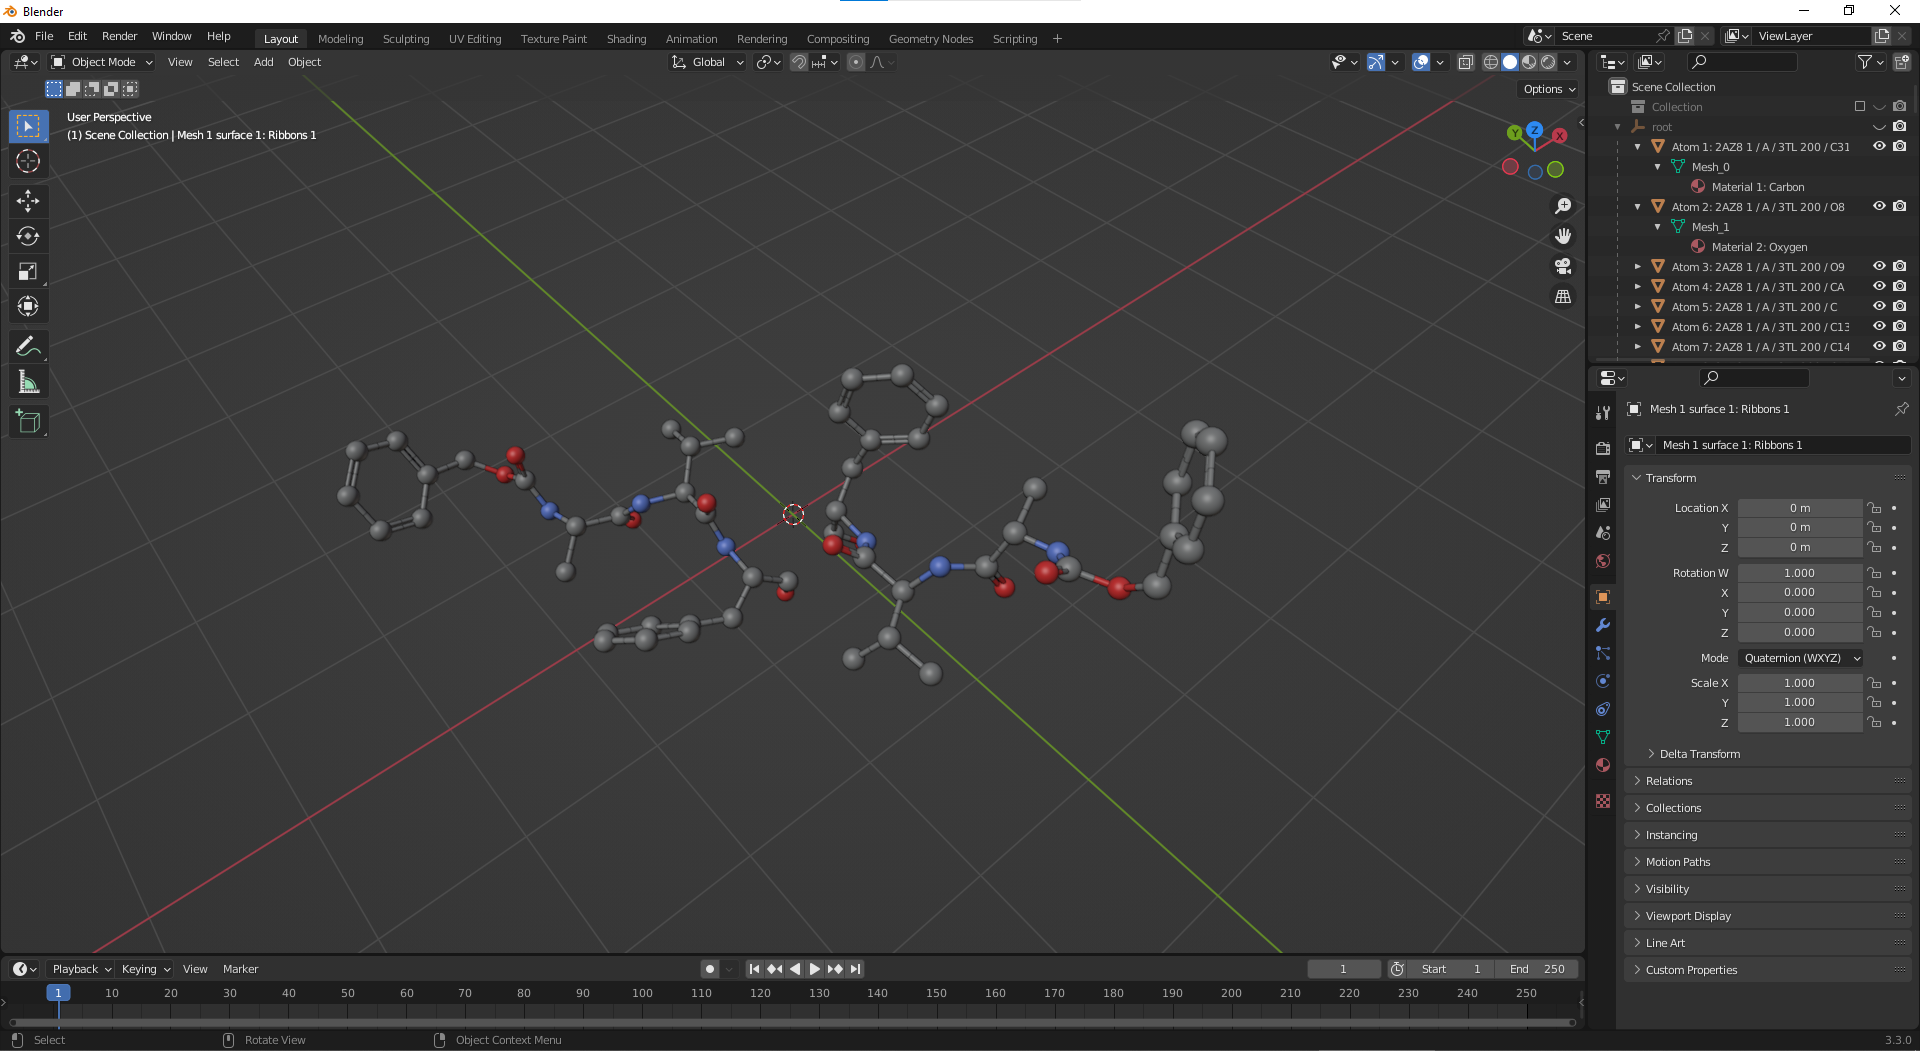Screen dimensions: 1920x1051
Task: Select the Scale tool
Action: coord(28,272)
